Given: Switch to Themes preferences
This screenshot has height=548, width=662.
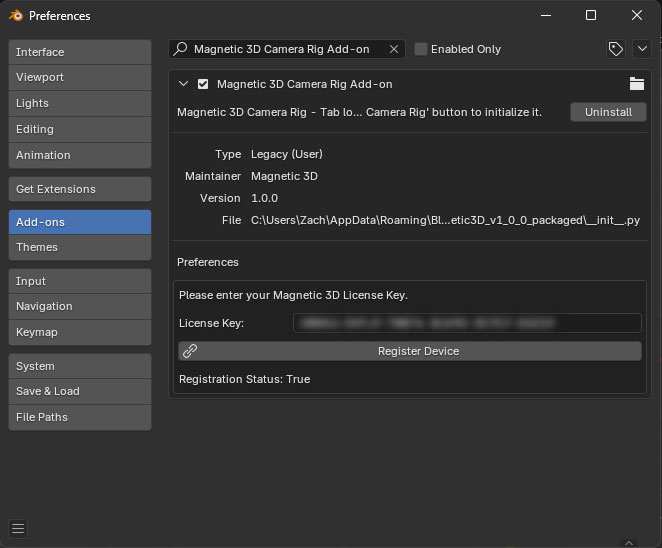Looking at the screenshot, I should pyautogui.click(x=80, y=247).
